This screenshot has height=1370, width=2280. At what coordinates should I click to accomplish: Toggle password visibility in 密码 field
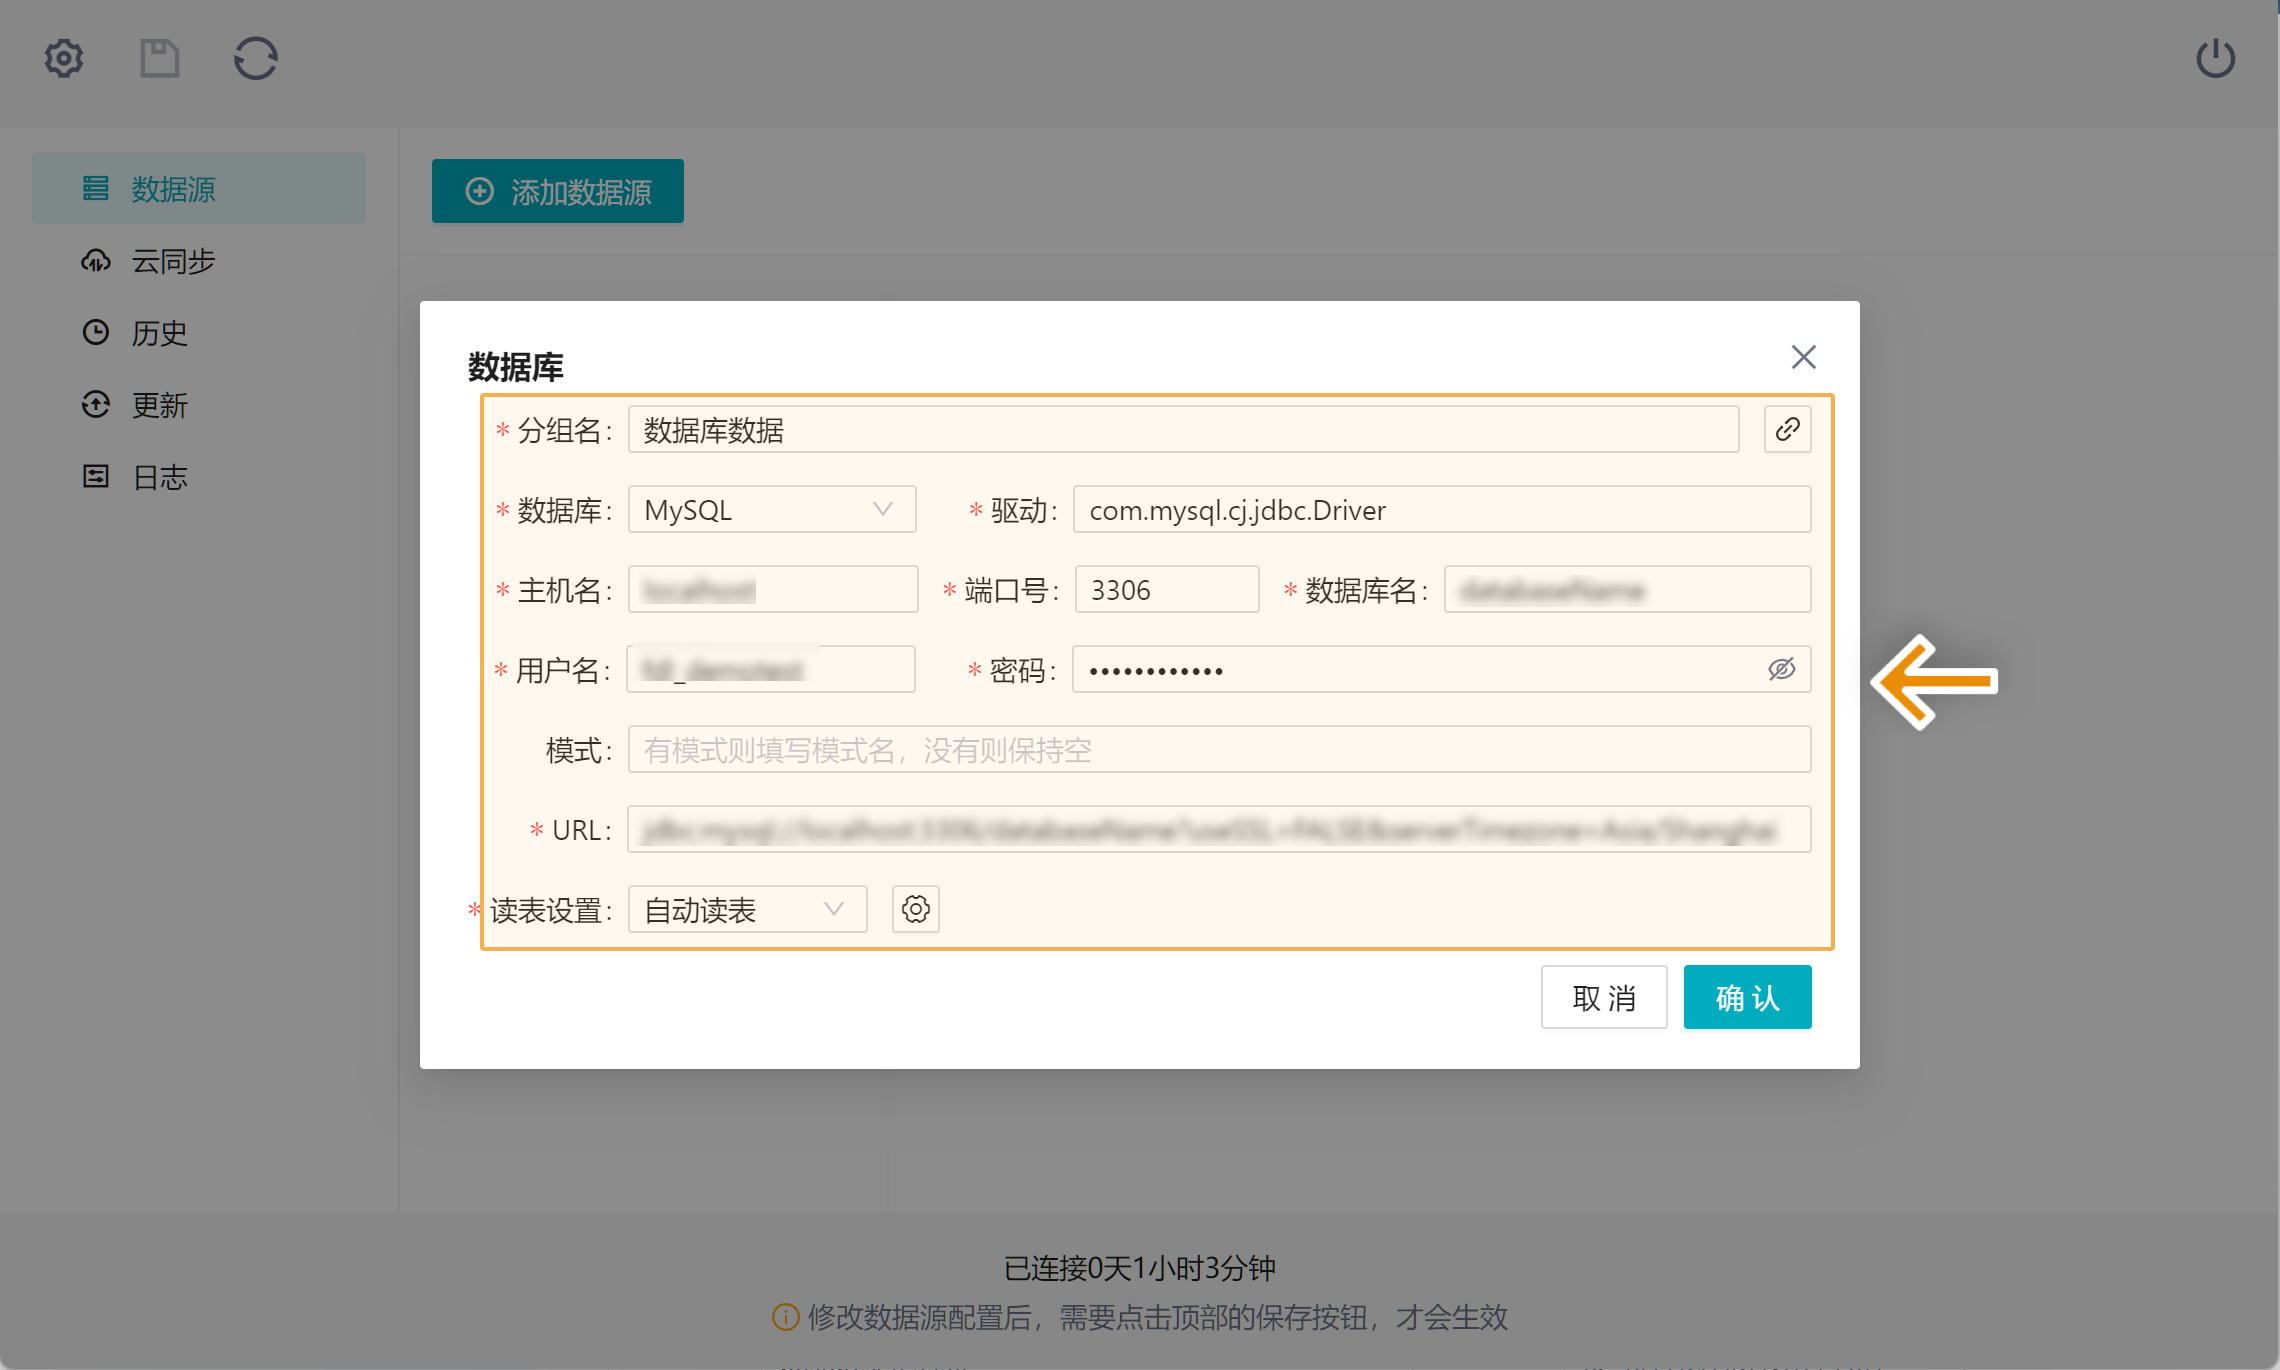pos(1782,669)
